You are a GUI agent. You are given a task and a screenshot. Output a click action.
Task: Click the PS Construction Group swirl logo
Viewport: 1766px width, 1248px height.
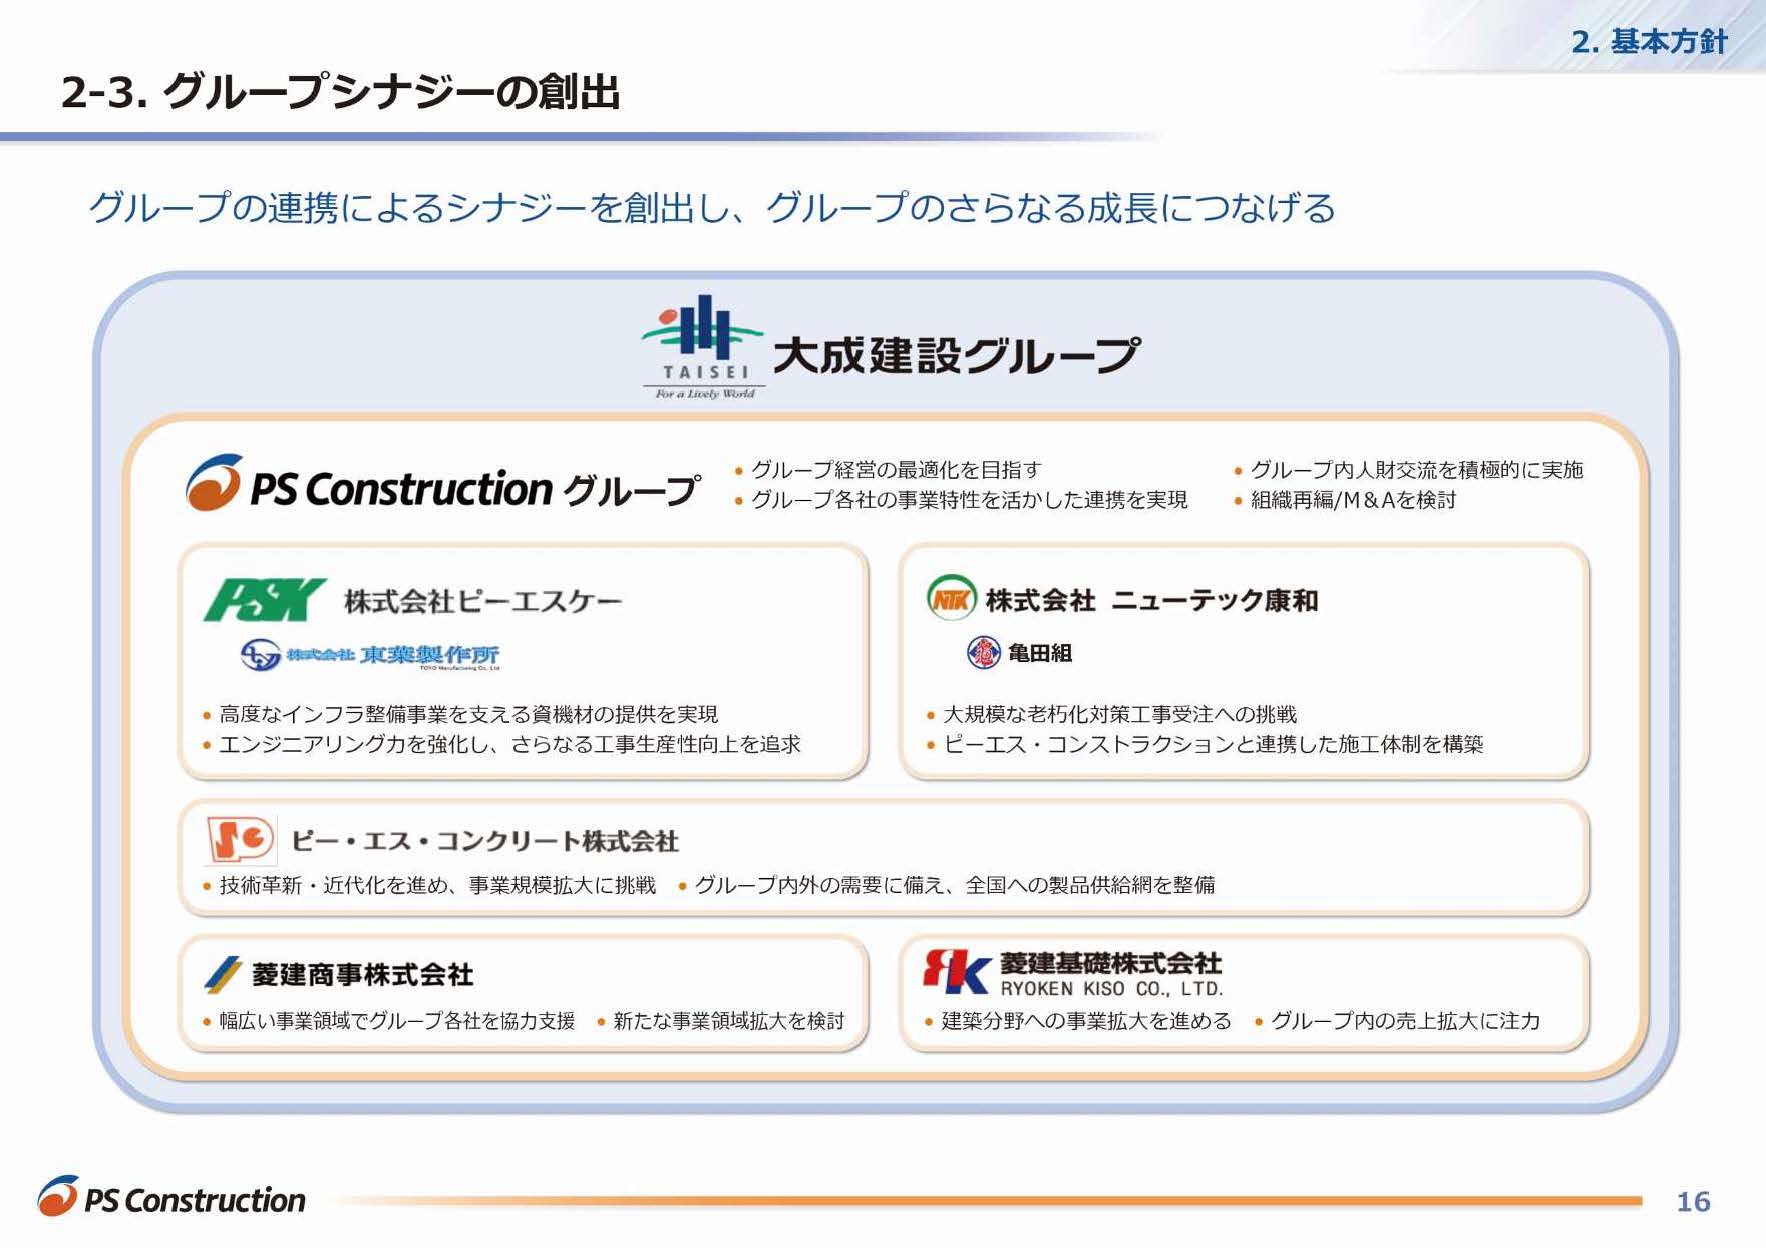[x=214, y=483]
